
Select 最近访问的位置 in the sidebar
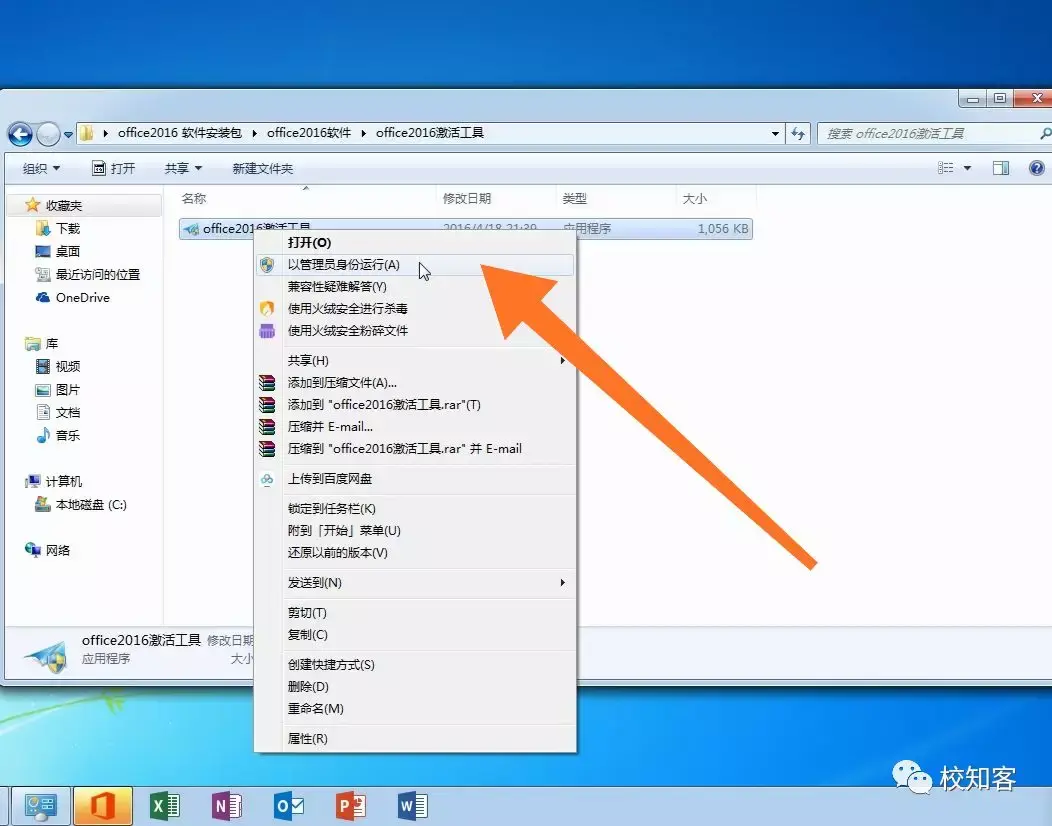pos(87,274)
